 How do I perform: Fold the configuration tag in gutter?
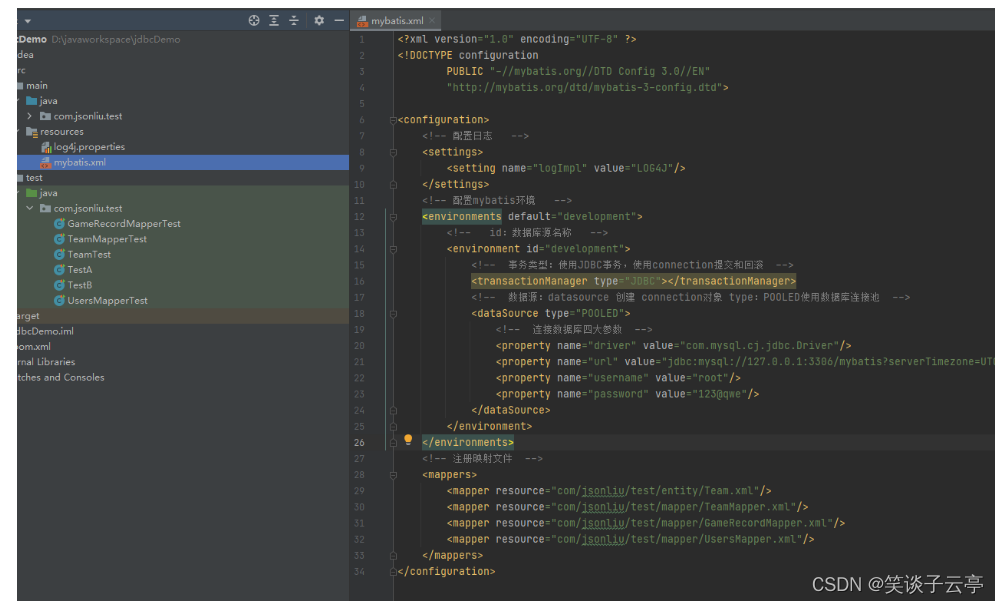point(392,120)
